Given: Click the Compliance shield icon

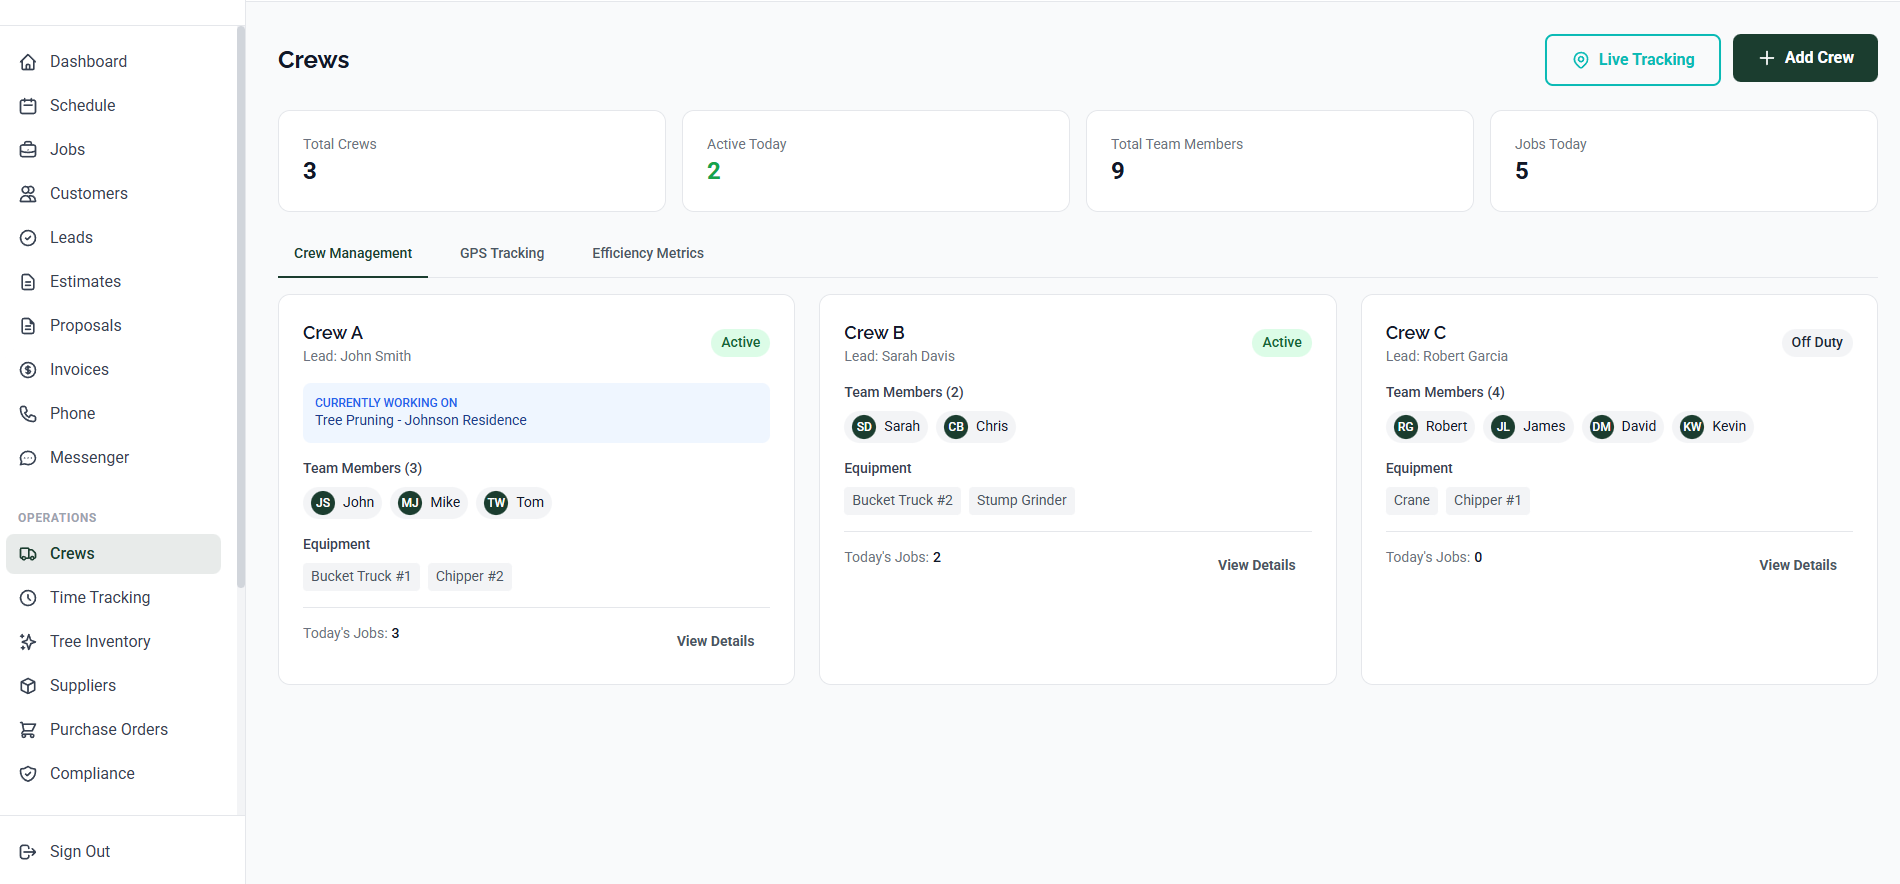Looking at the screenshot, I should pyautogui.click(x=28, y=774).
